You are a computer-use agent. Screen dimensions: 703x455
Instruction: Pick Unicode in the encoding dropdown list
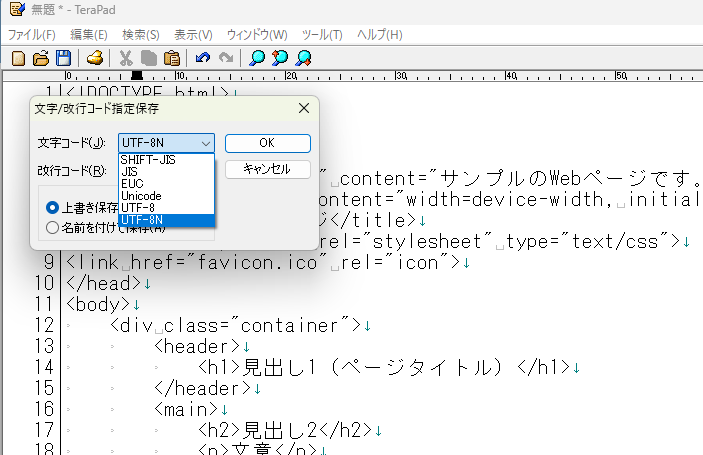tap(141, 195)
